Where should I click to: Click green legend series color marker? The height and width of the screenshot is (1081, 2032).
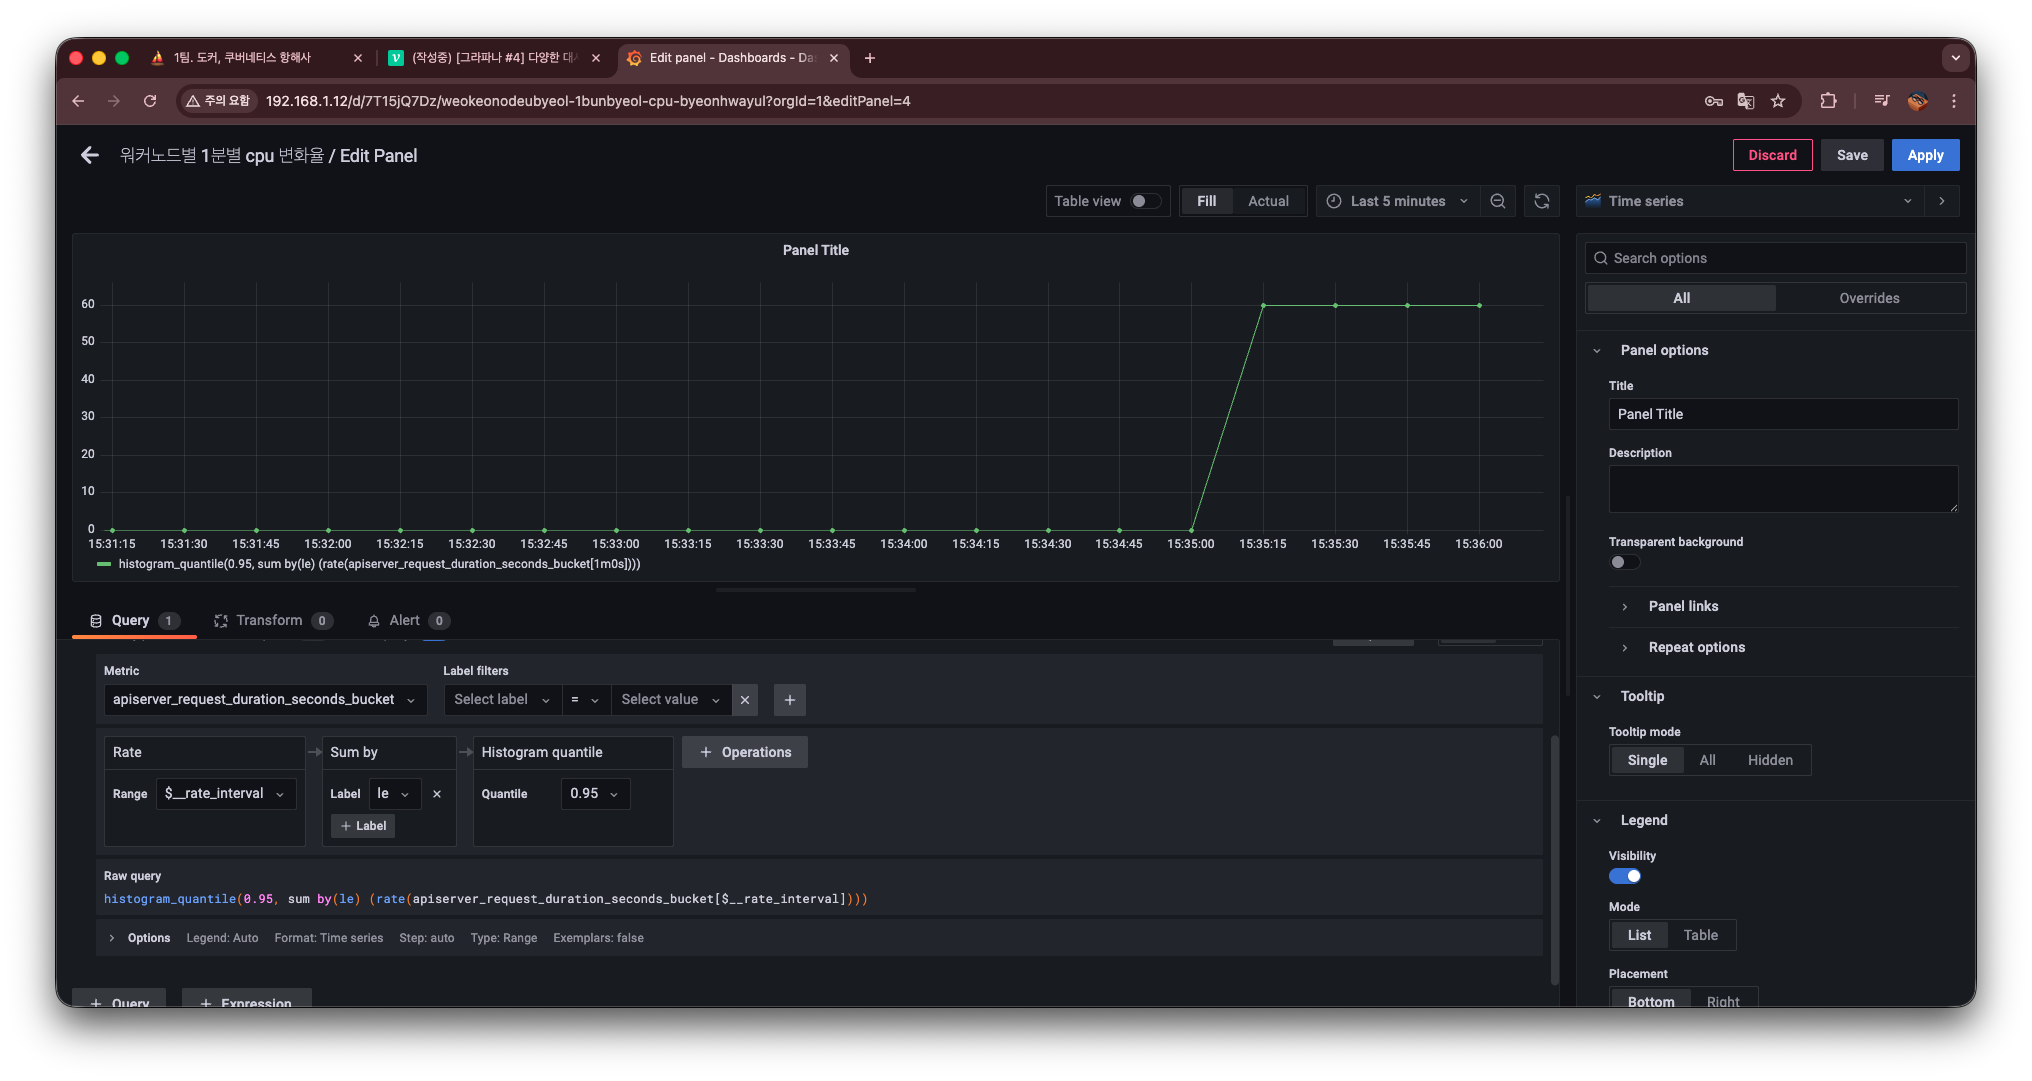pos(104,564)
